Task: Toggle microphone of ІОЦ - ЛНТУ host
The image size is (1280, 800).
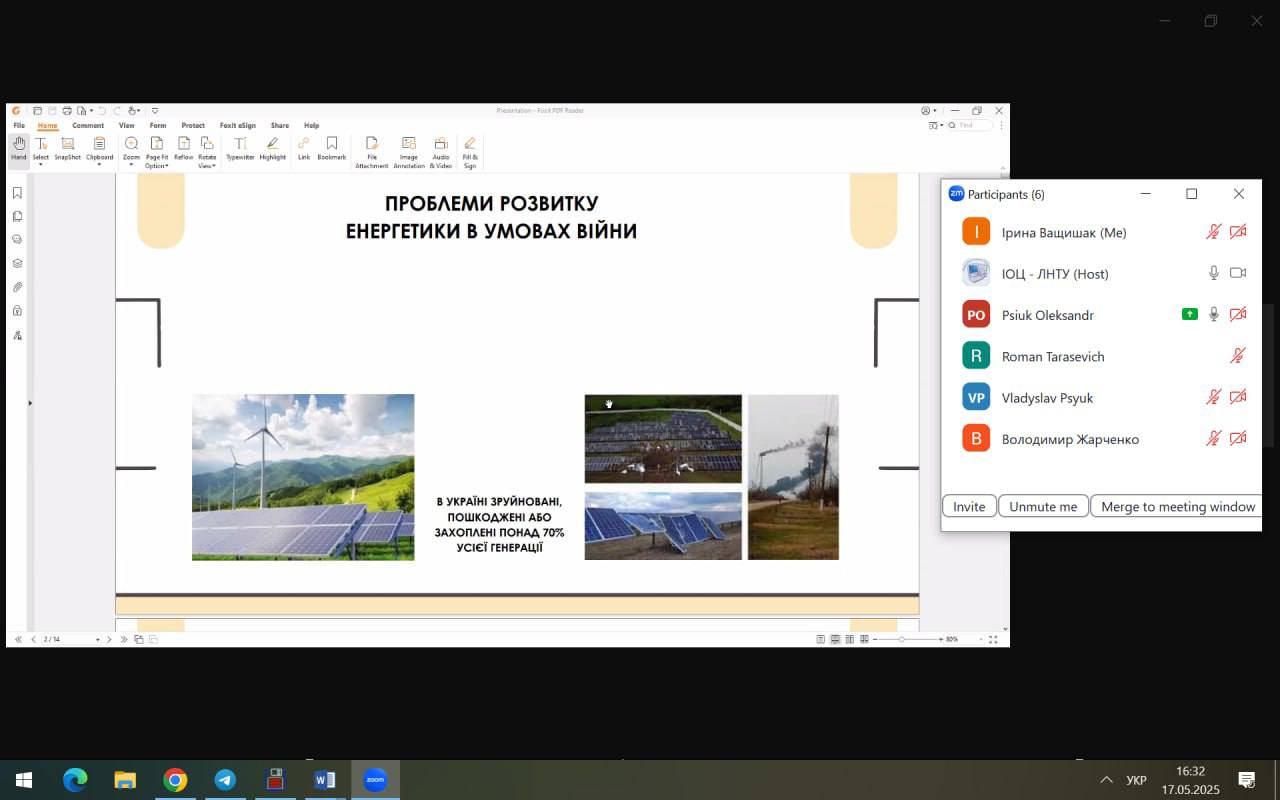Action: pyautogui.click(x=1214, y=273)
